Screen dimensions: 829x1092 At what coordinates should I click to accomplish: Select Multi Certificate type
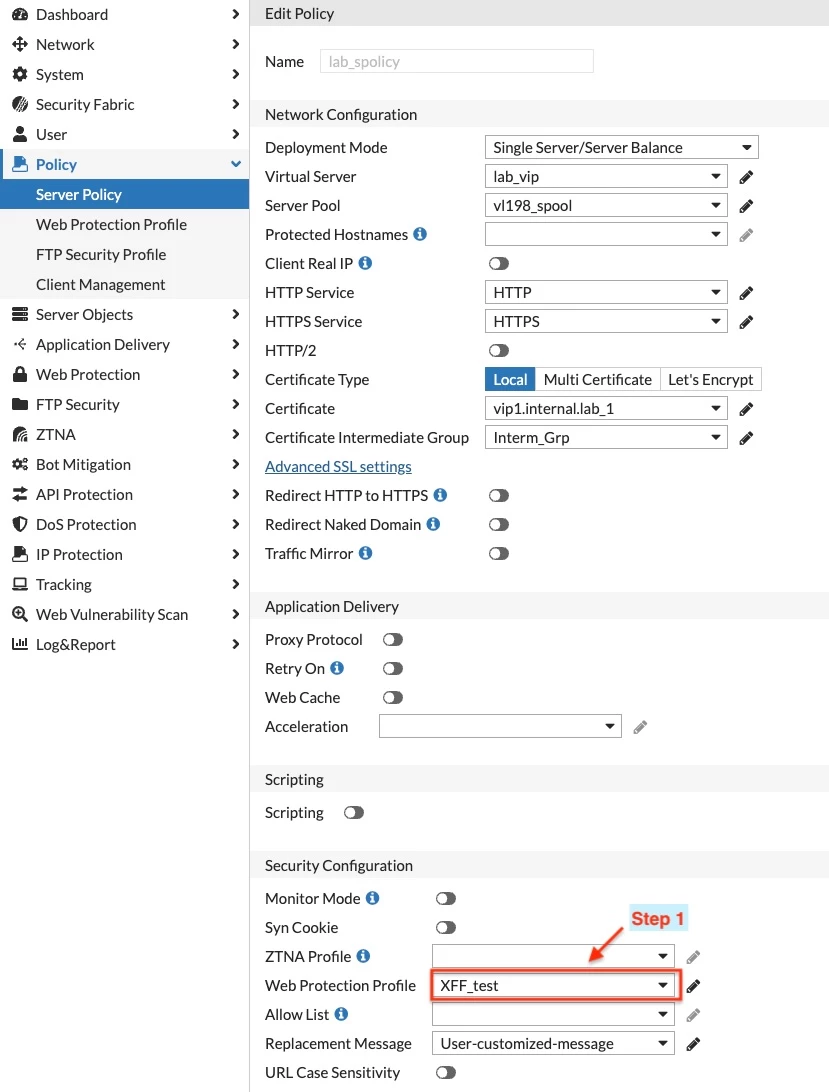click(x=598, y=380)
